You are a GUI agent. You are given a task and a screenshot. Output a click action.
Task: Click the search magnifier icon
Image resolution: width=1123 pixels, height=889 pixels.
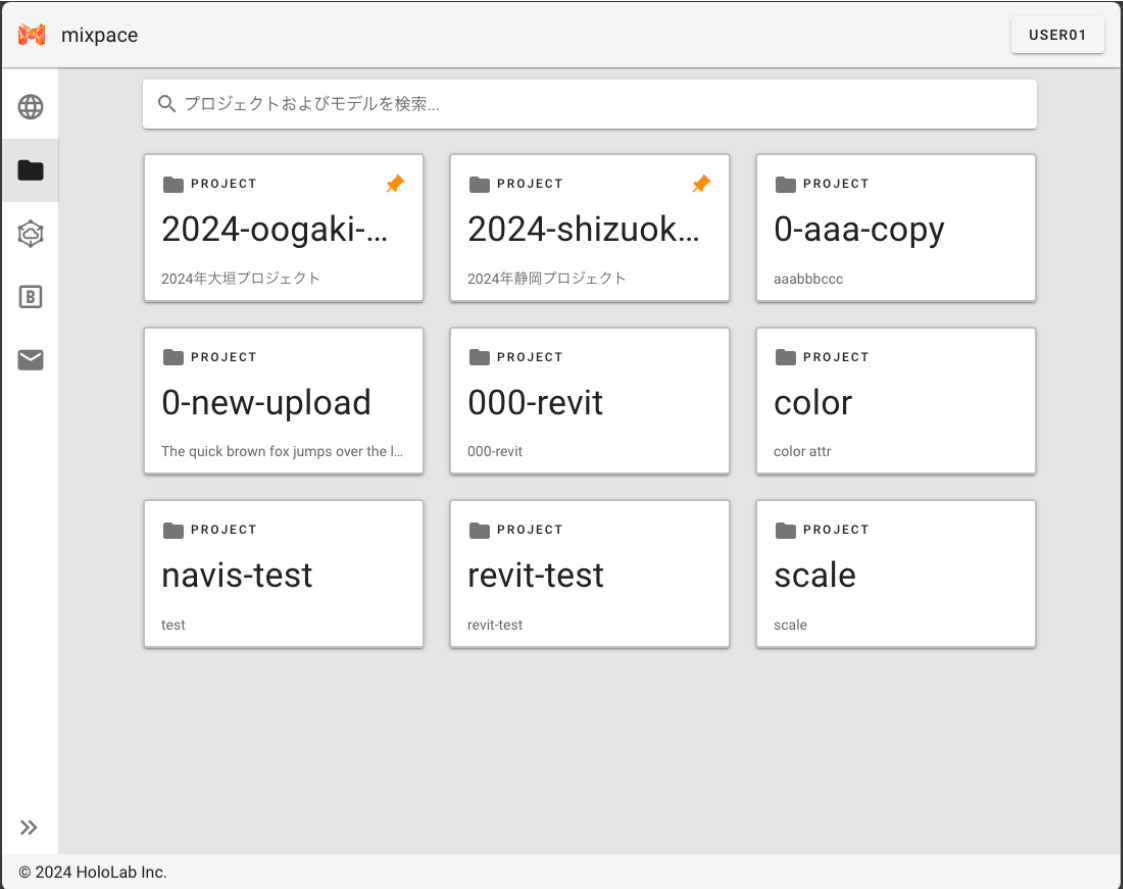point(167,104)
